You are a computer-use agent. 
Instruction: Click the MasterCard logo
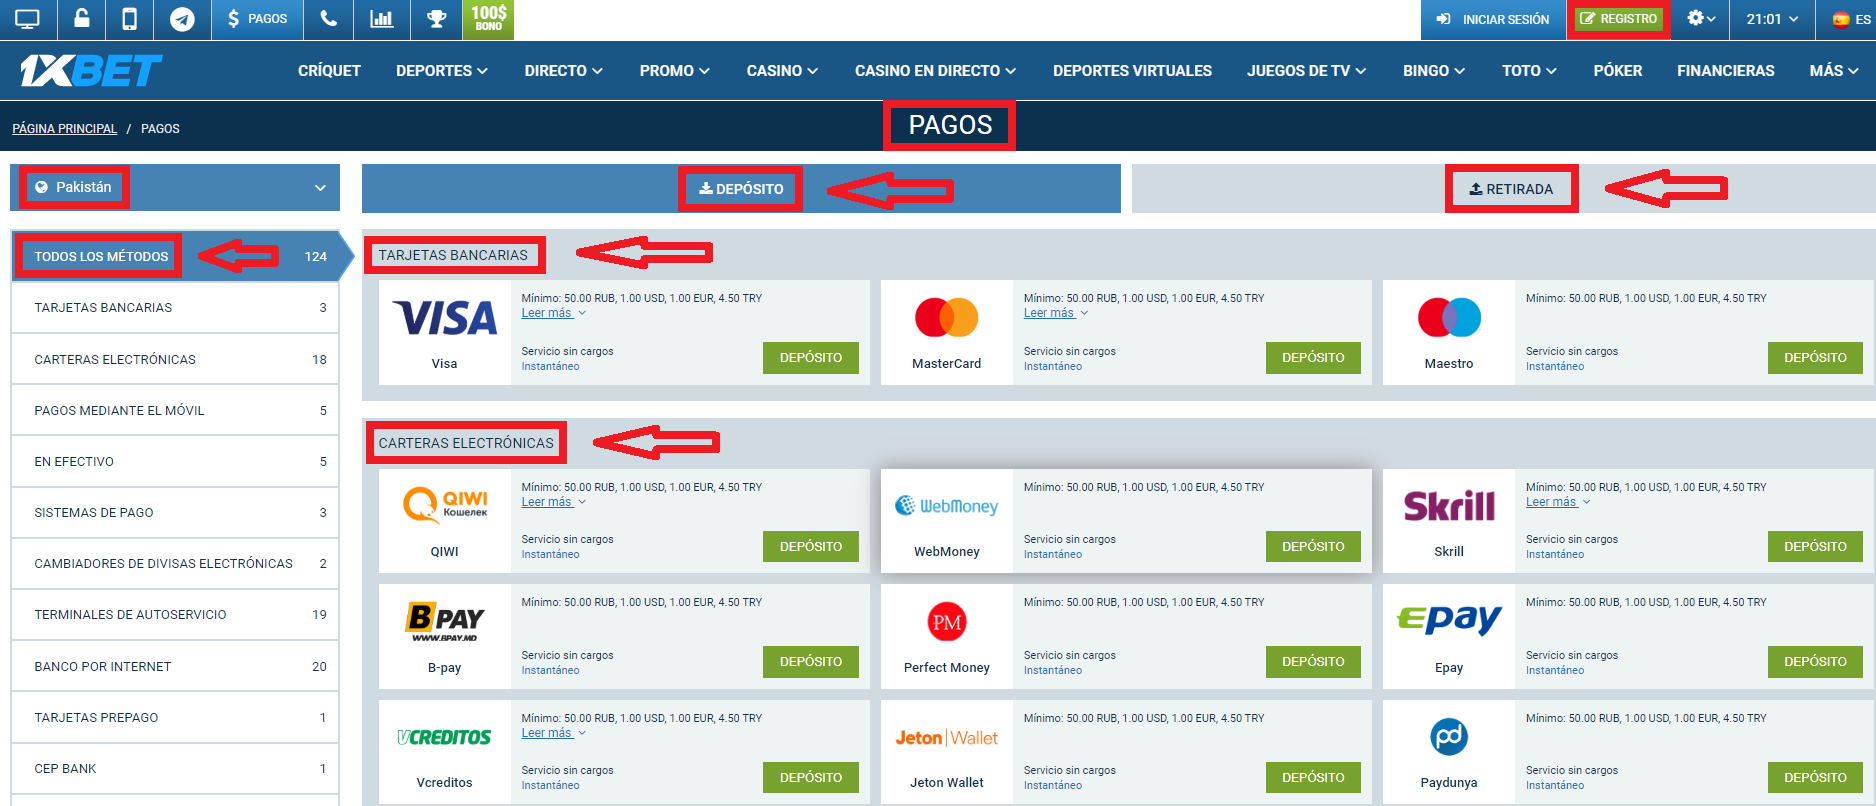[x=946, y=318]
